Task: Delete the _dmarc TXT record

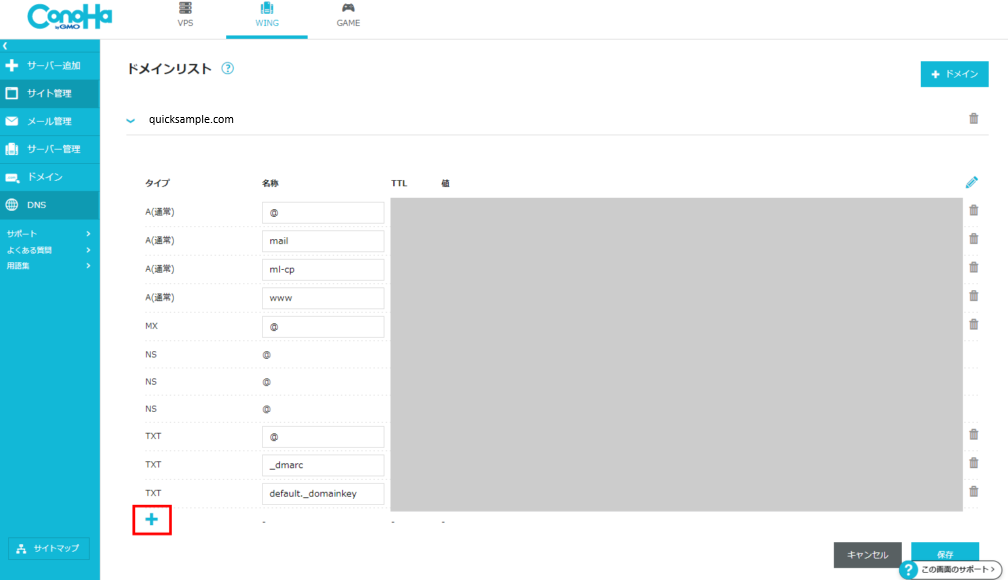Action: point(973,463)
